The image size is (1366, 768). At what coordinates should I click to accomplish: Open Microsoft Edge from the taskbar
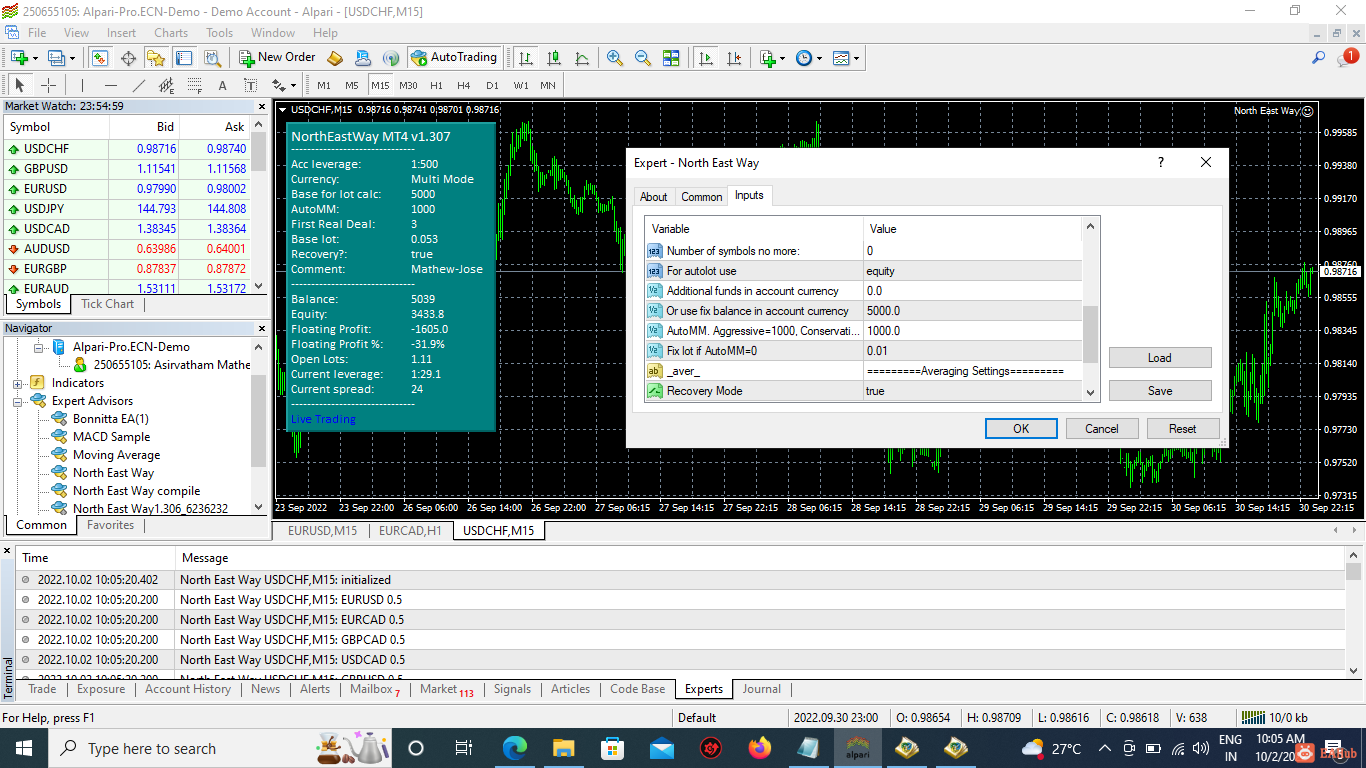click(515, 748)
